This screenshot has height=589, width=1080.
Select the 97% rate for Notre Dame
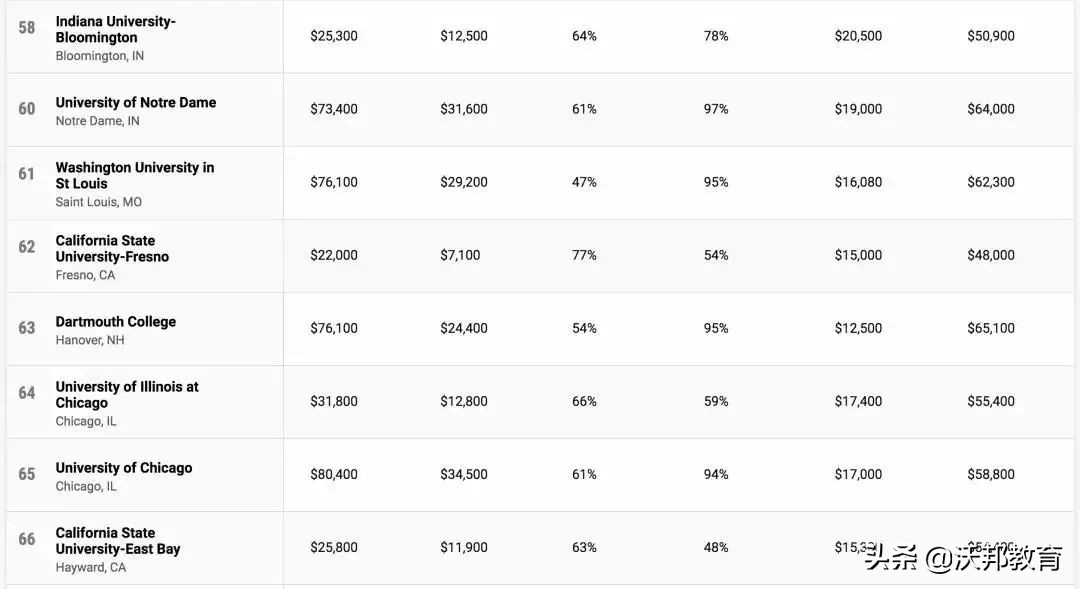click(716, 109)
